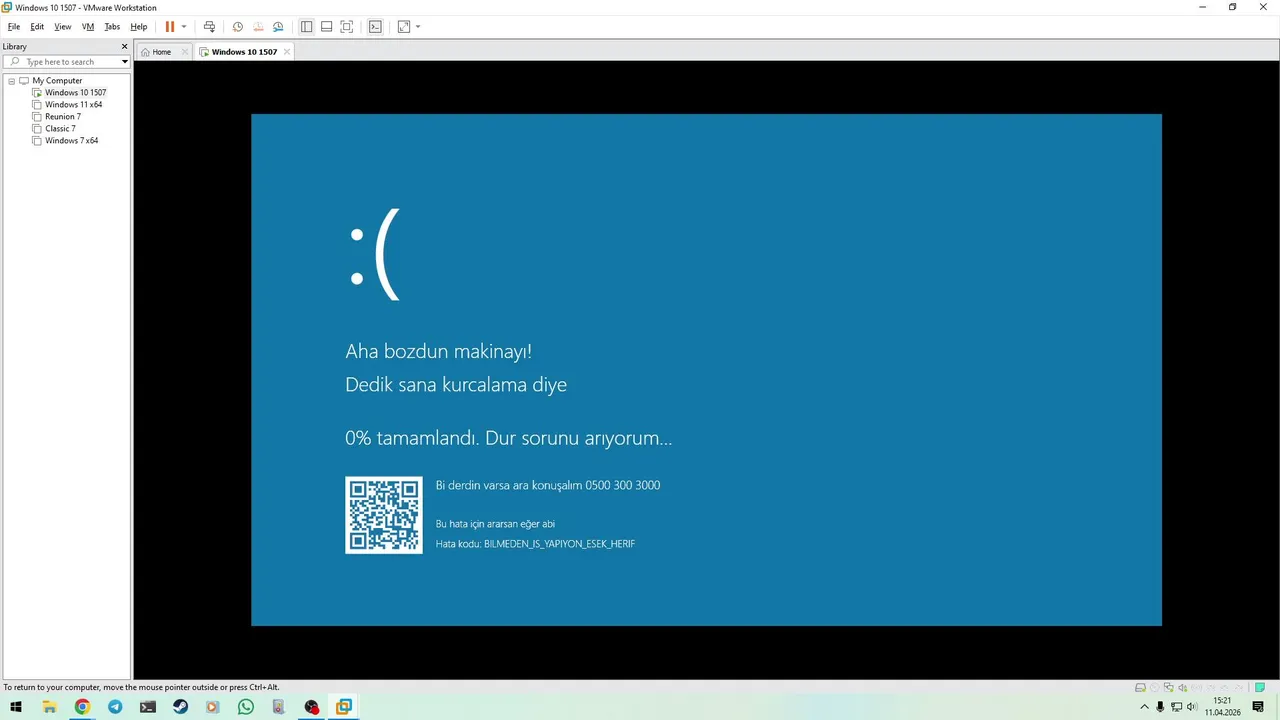The image size is (1280, 720).
Task: Open the stretch options dropdown arrow
Action: 418,27
